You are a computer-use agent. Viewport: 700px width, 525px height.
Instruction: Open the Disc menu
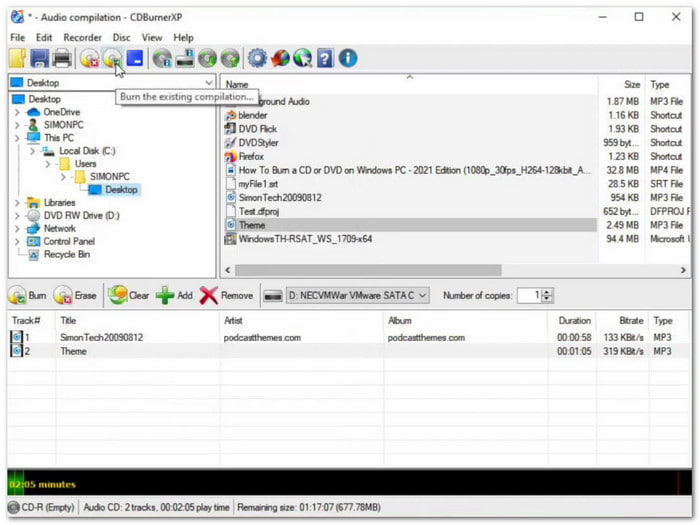pos(122,38)
